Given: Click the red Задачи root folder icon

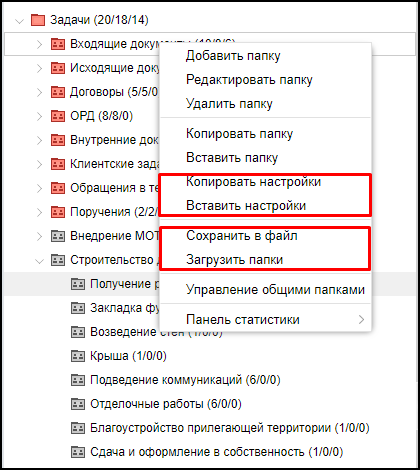Looking at the screenshot, I should pyautogui.click(x=38, y=20).
